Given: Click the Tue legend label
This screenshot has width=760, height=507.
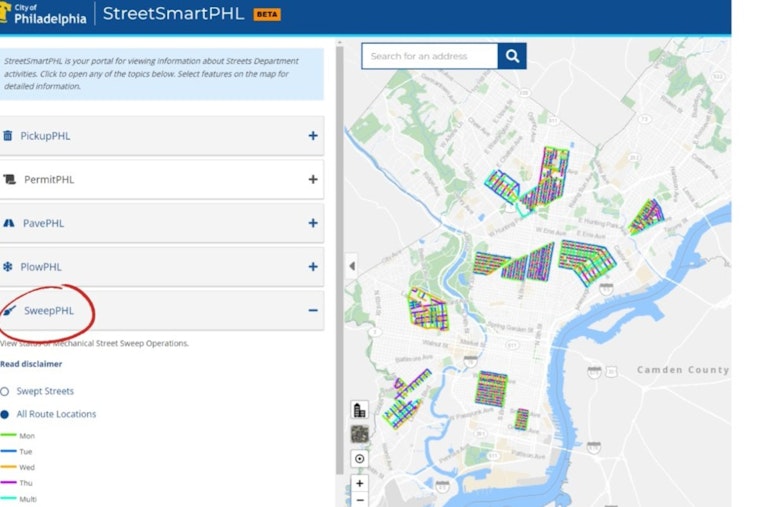Looking at the screenshot, I should (x=26, y=451).
